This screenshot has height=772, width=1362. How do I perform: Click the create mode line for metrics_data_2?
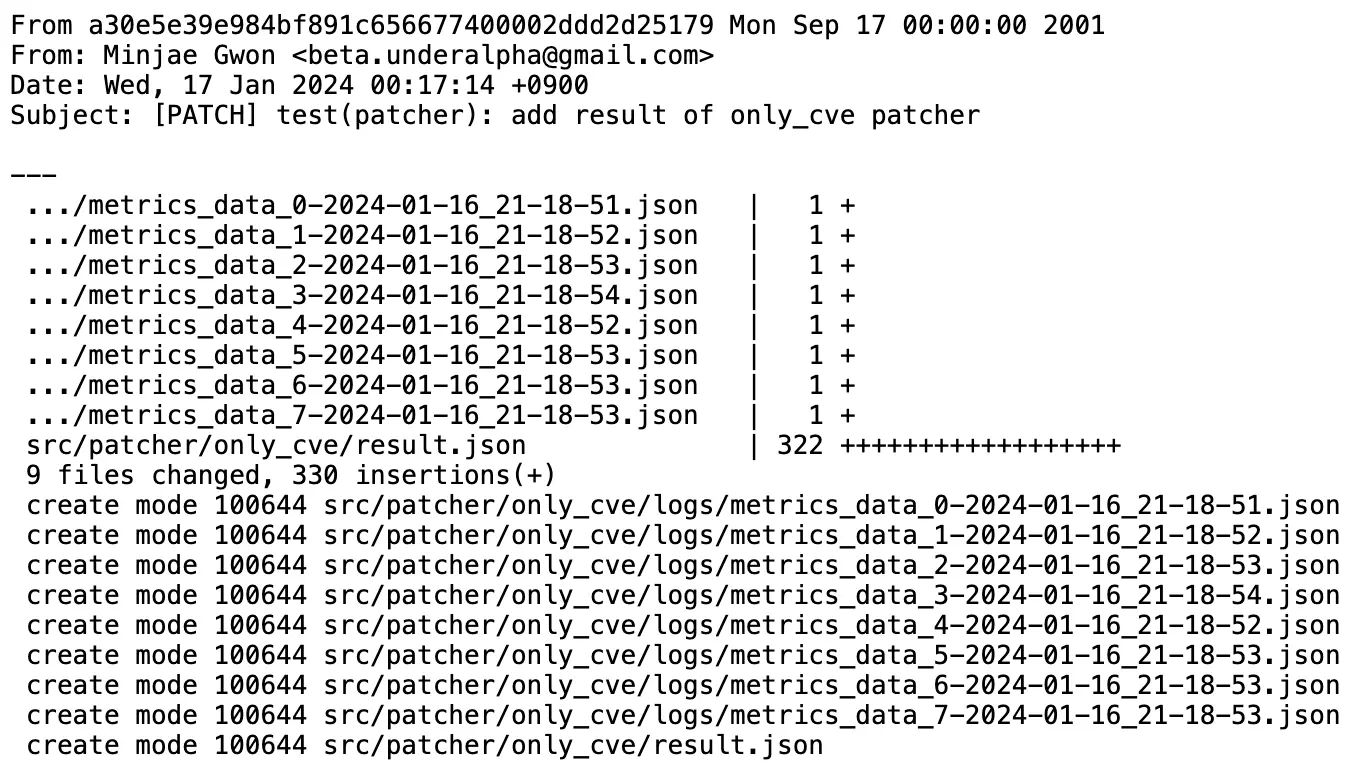point(682,565)
